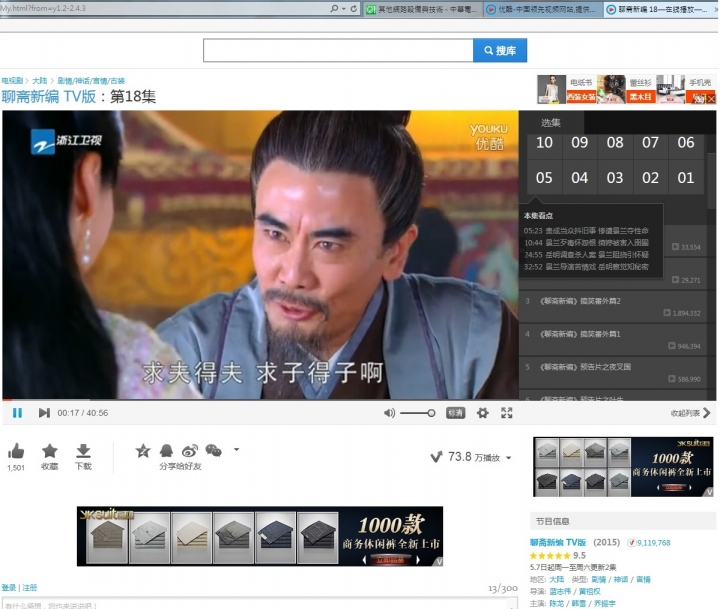Jump to highlight at 24:55
This screenshot has height=609, width=720.
pos(586,254)
